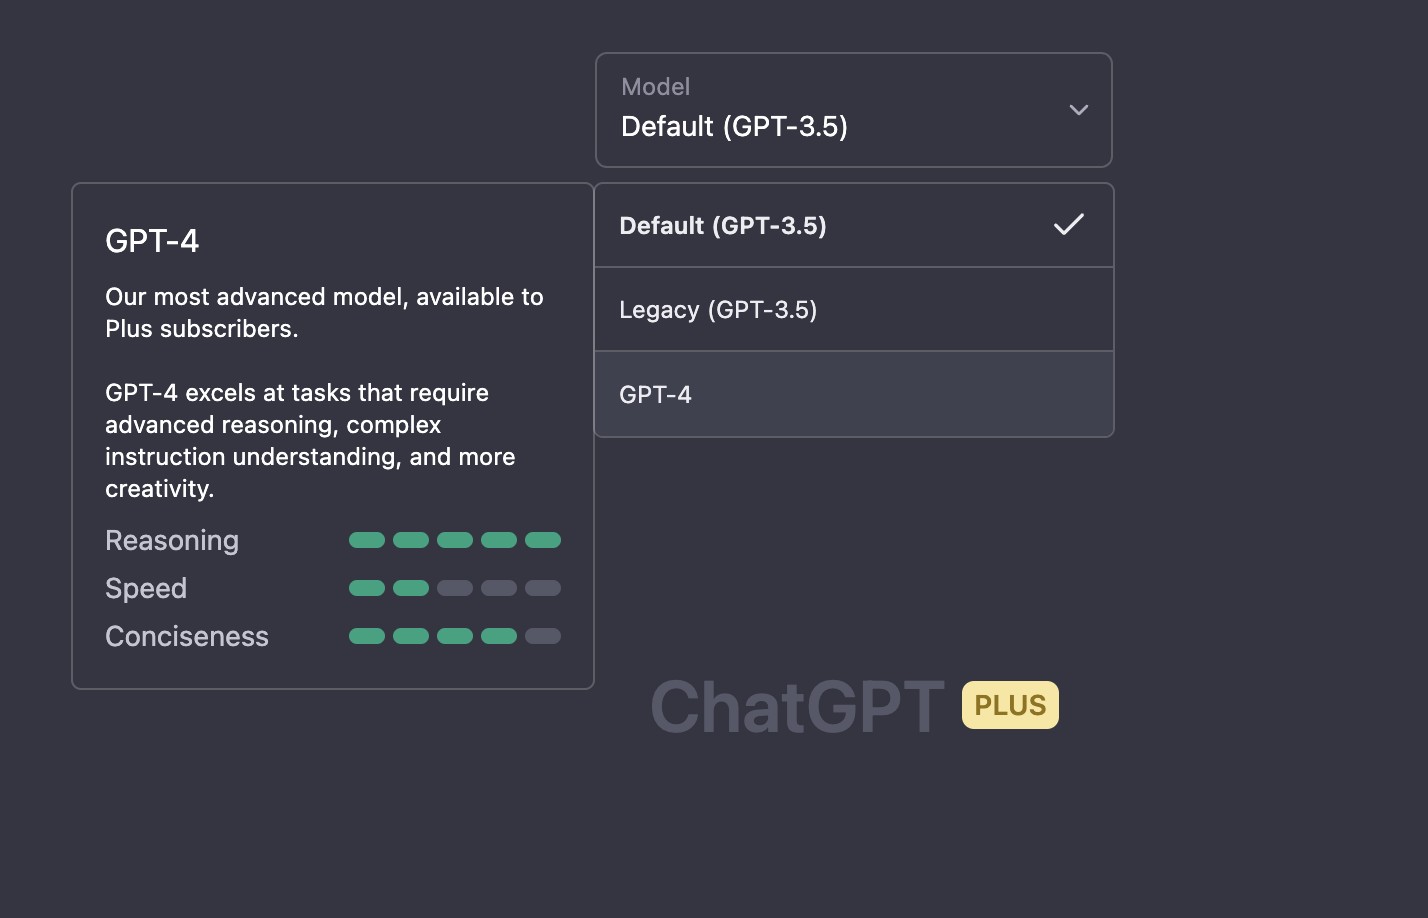Viewport: 1428px width, 918px height.
Task: Click the Speed label
Action: [146, 588]
